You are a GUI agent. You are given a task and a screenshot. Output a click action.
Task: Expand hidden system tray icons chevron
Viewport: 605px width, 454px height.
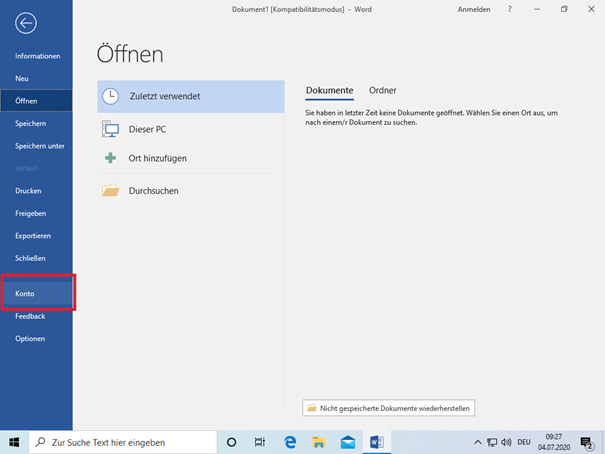click(477, 442)
